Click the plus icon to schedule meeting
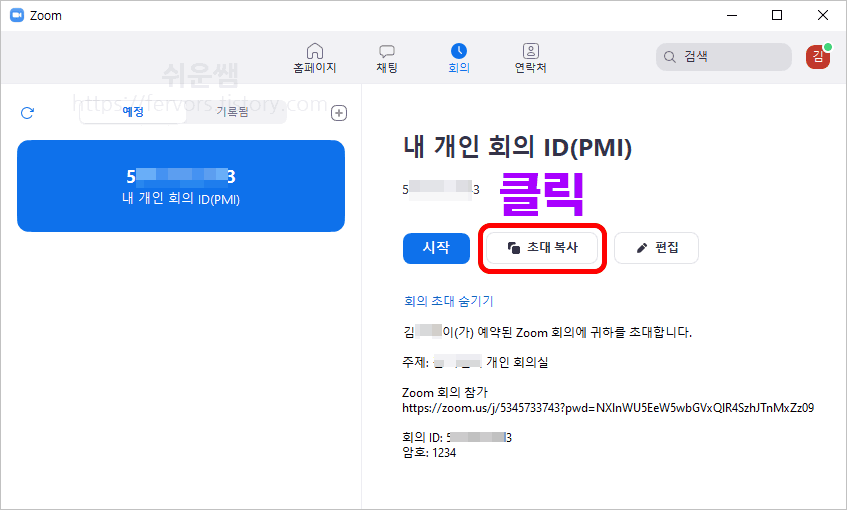 [339, 113]
